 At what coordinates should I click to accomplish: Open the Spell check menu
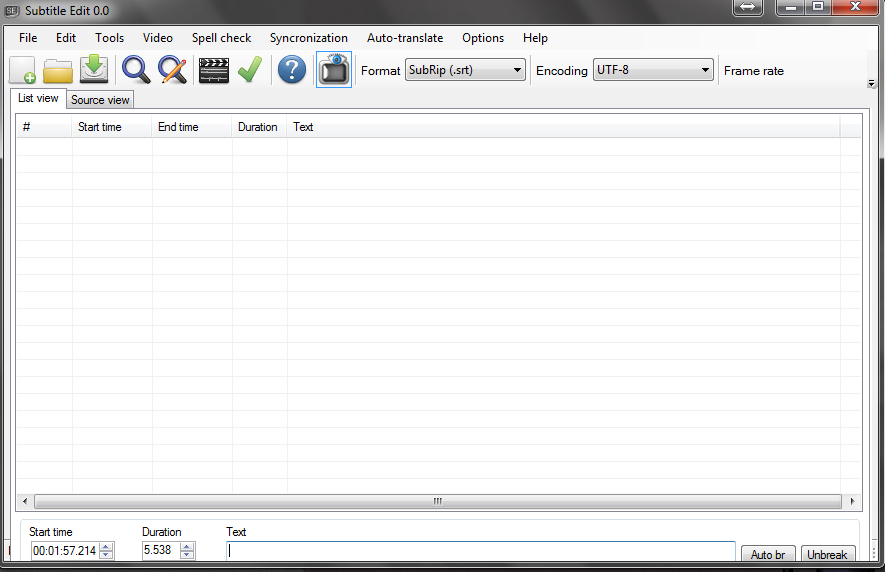[221, 38]
